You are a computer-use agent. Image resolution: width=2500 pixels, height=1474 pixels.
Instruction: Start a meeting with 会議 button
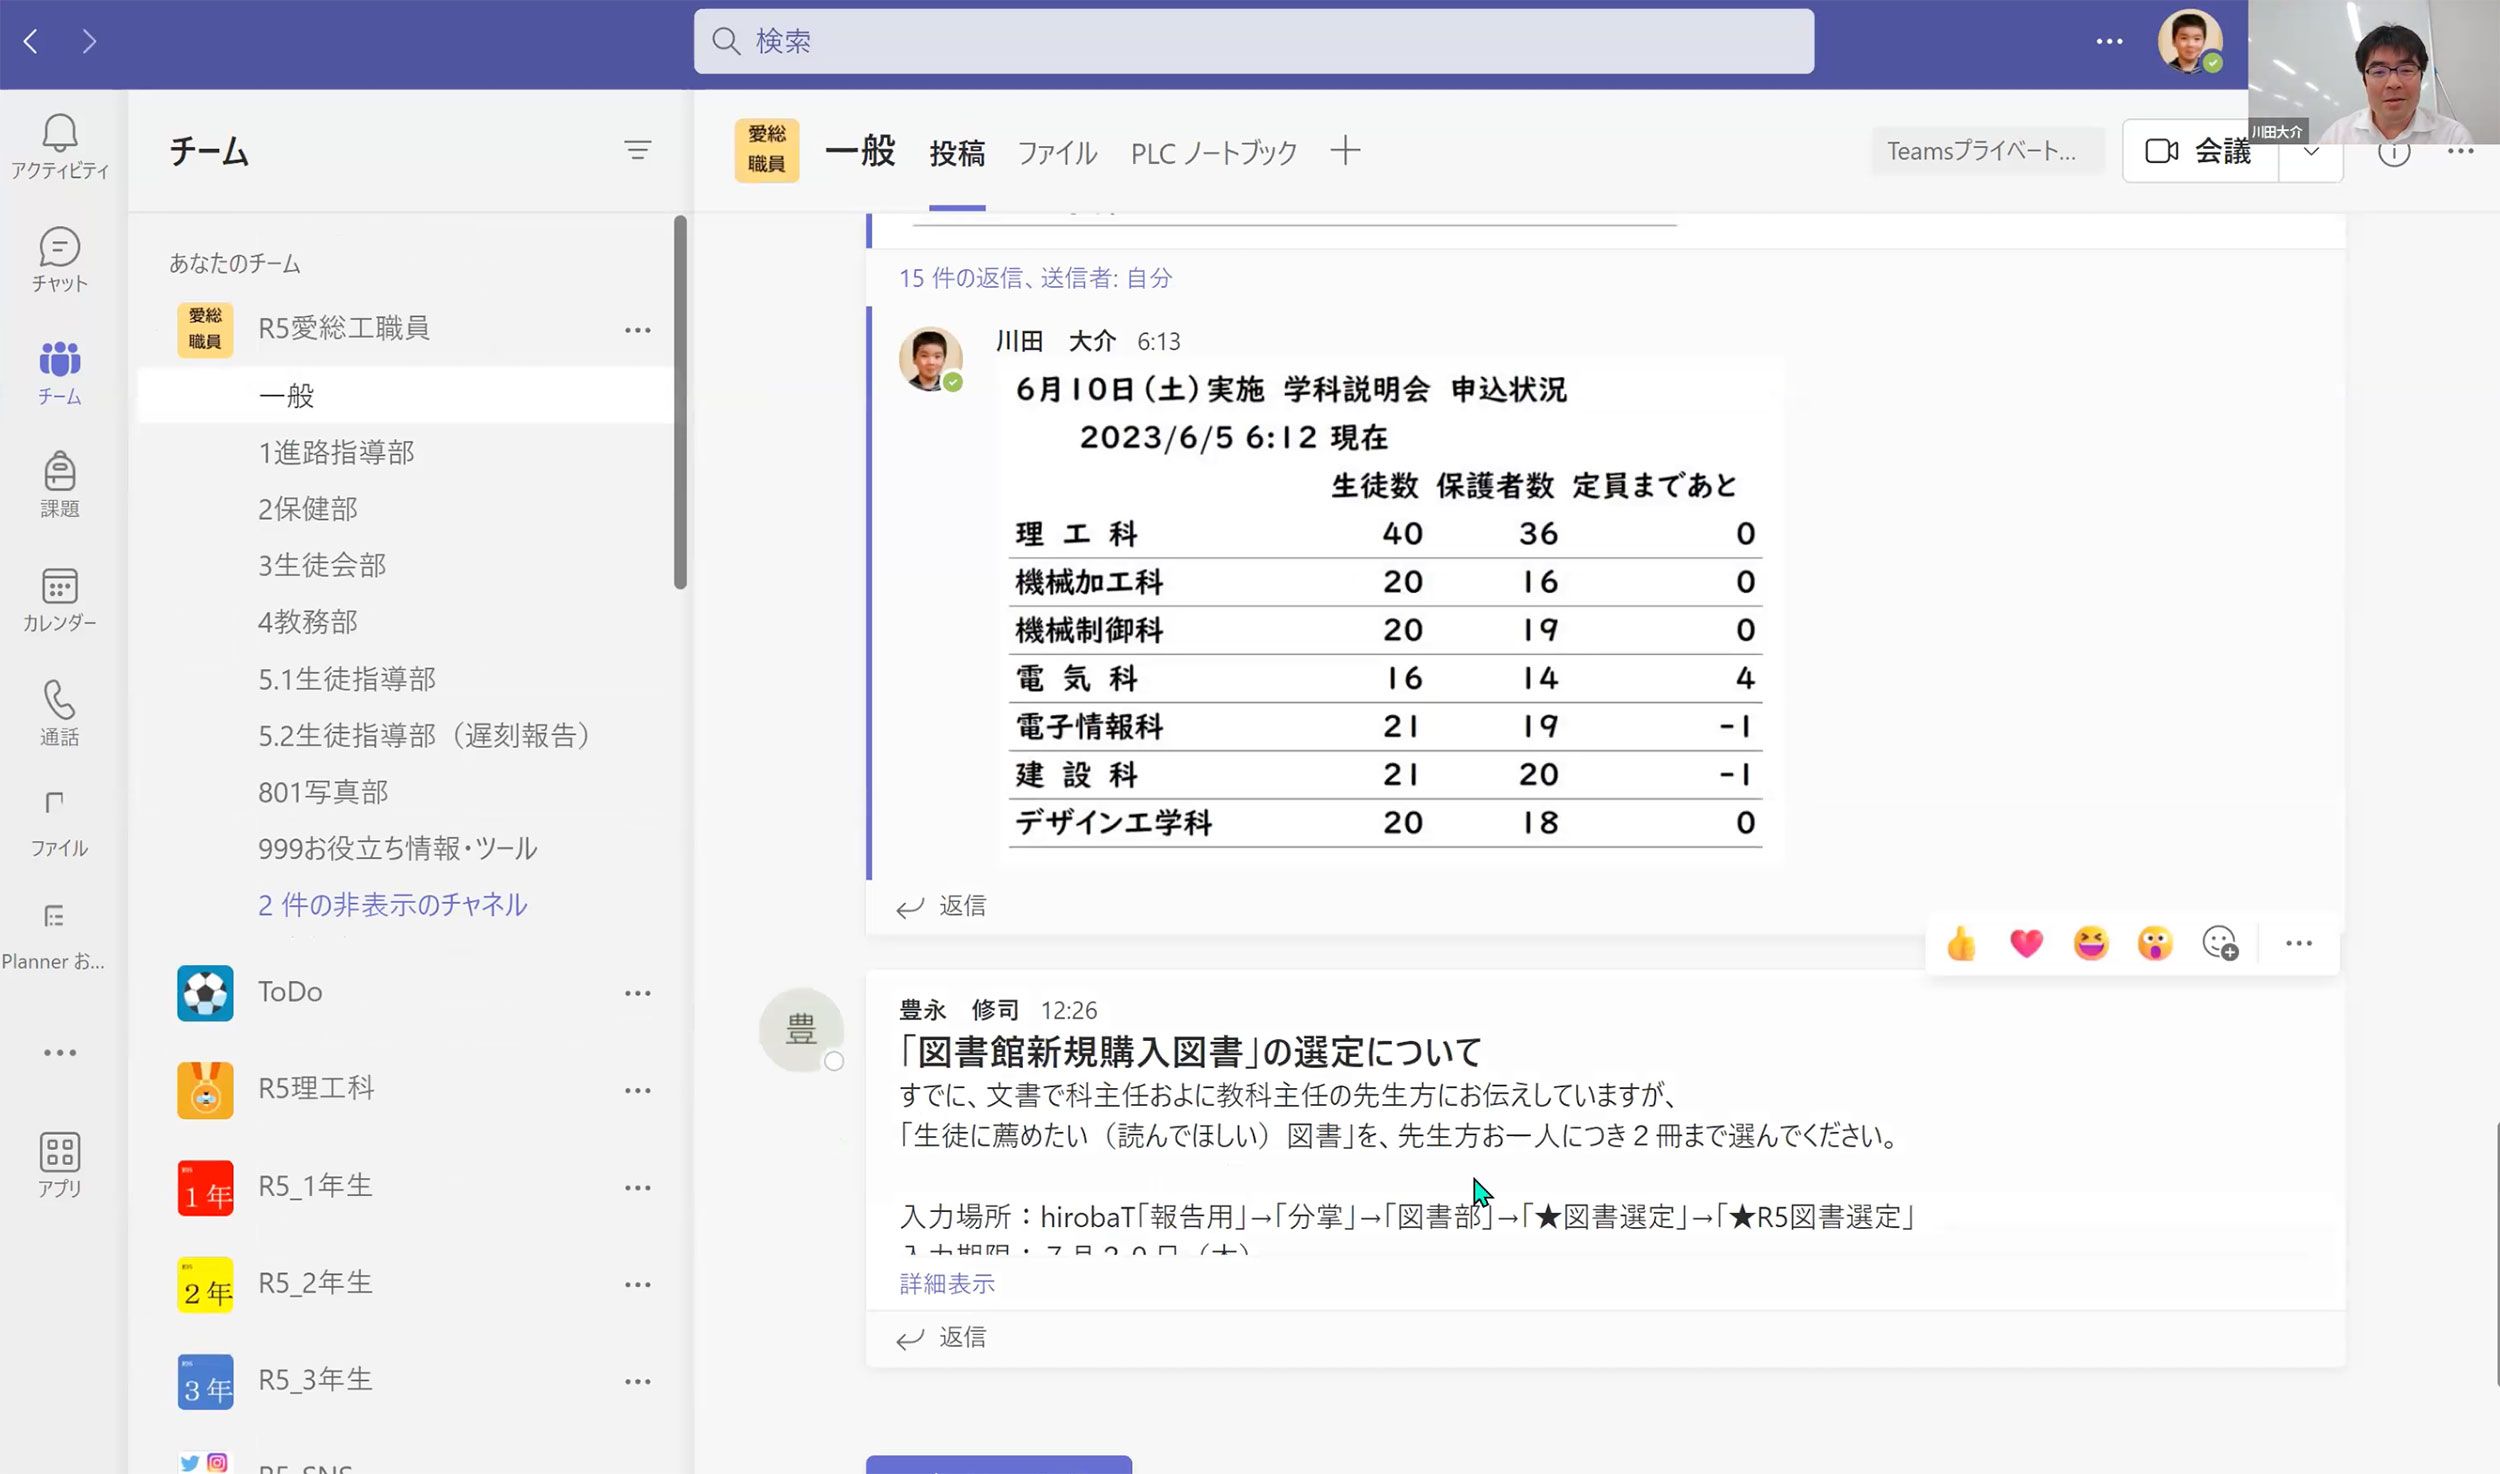(x=2200, y=152)
